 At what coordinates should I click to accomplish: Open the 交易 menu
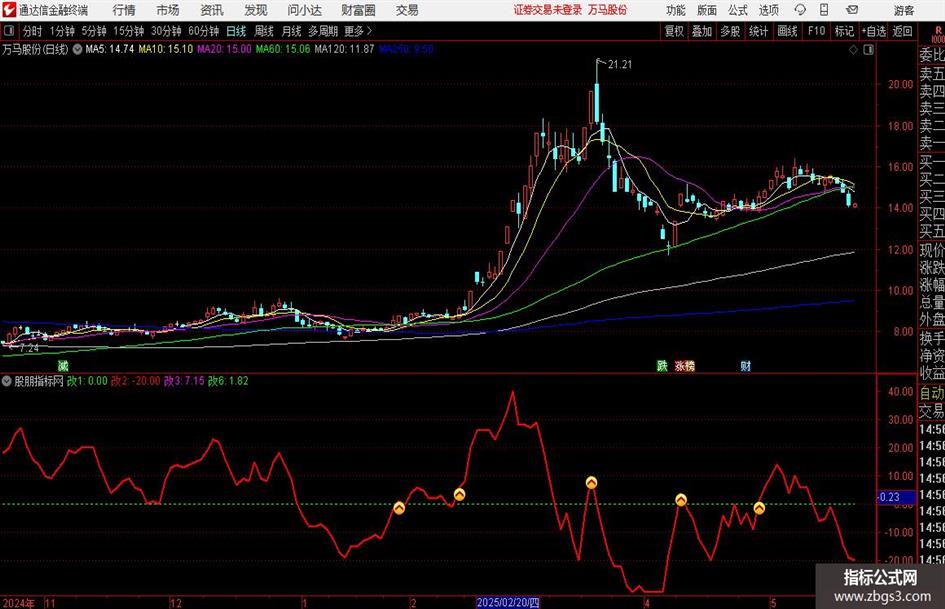(x=407, y=10)
